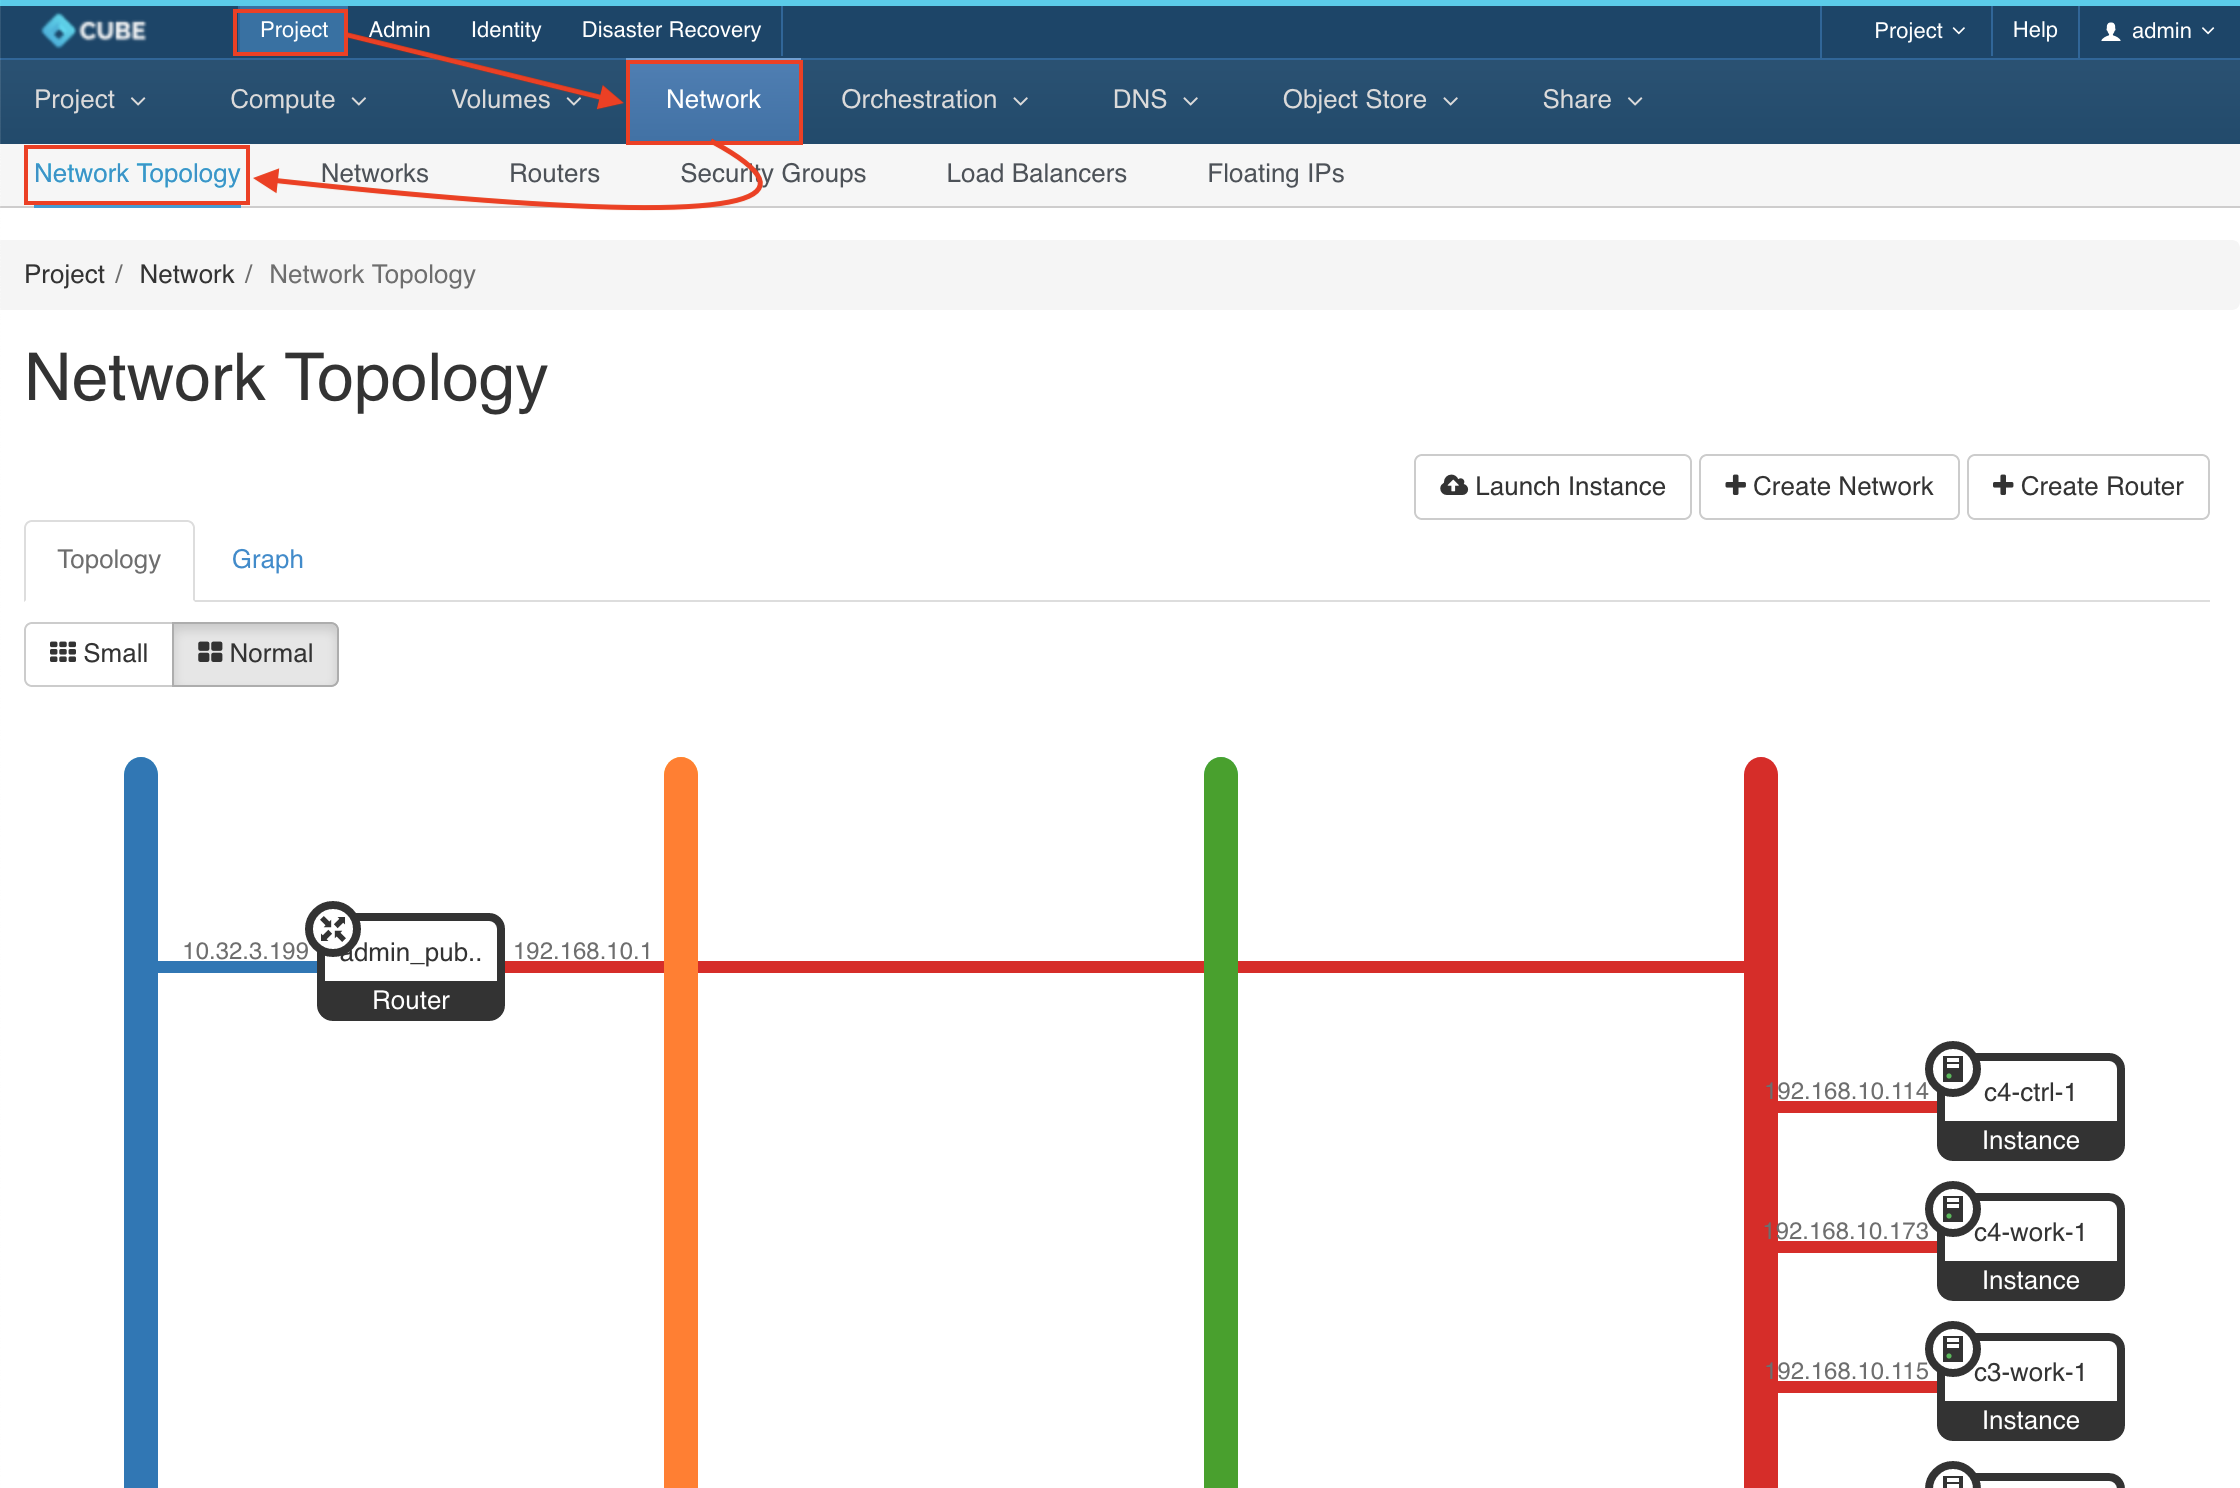Viewport: 2240px width, 1488px height.
Task: Click the red network bar
Action: coord(1761,1122)
